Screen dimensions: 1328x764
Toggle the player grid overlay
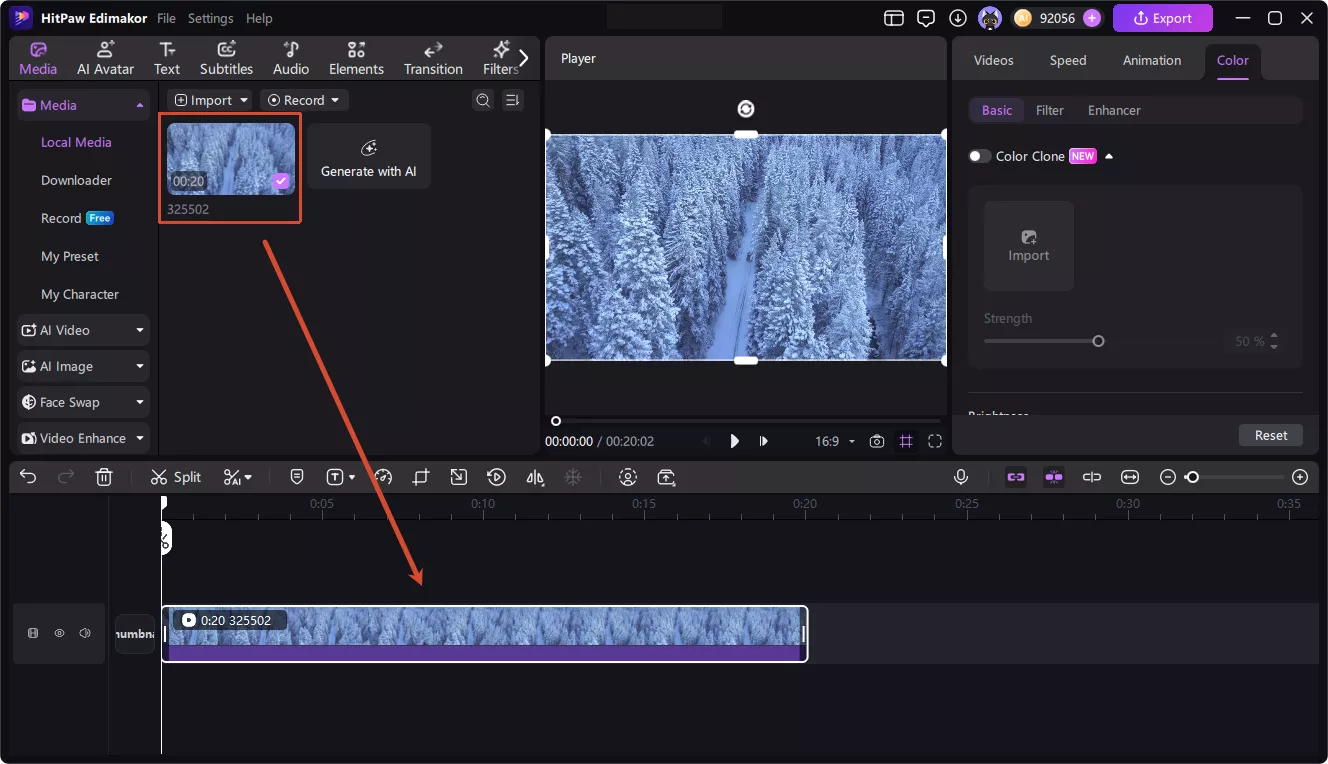click(x=906, y=441)
